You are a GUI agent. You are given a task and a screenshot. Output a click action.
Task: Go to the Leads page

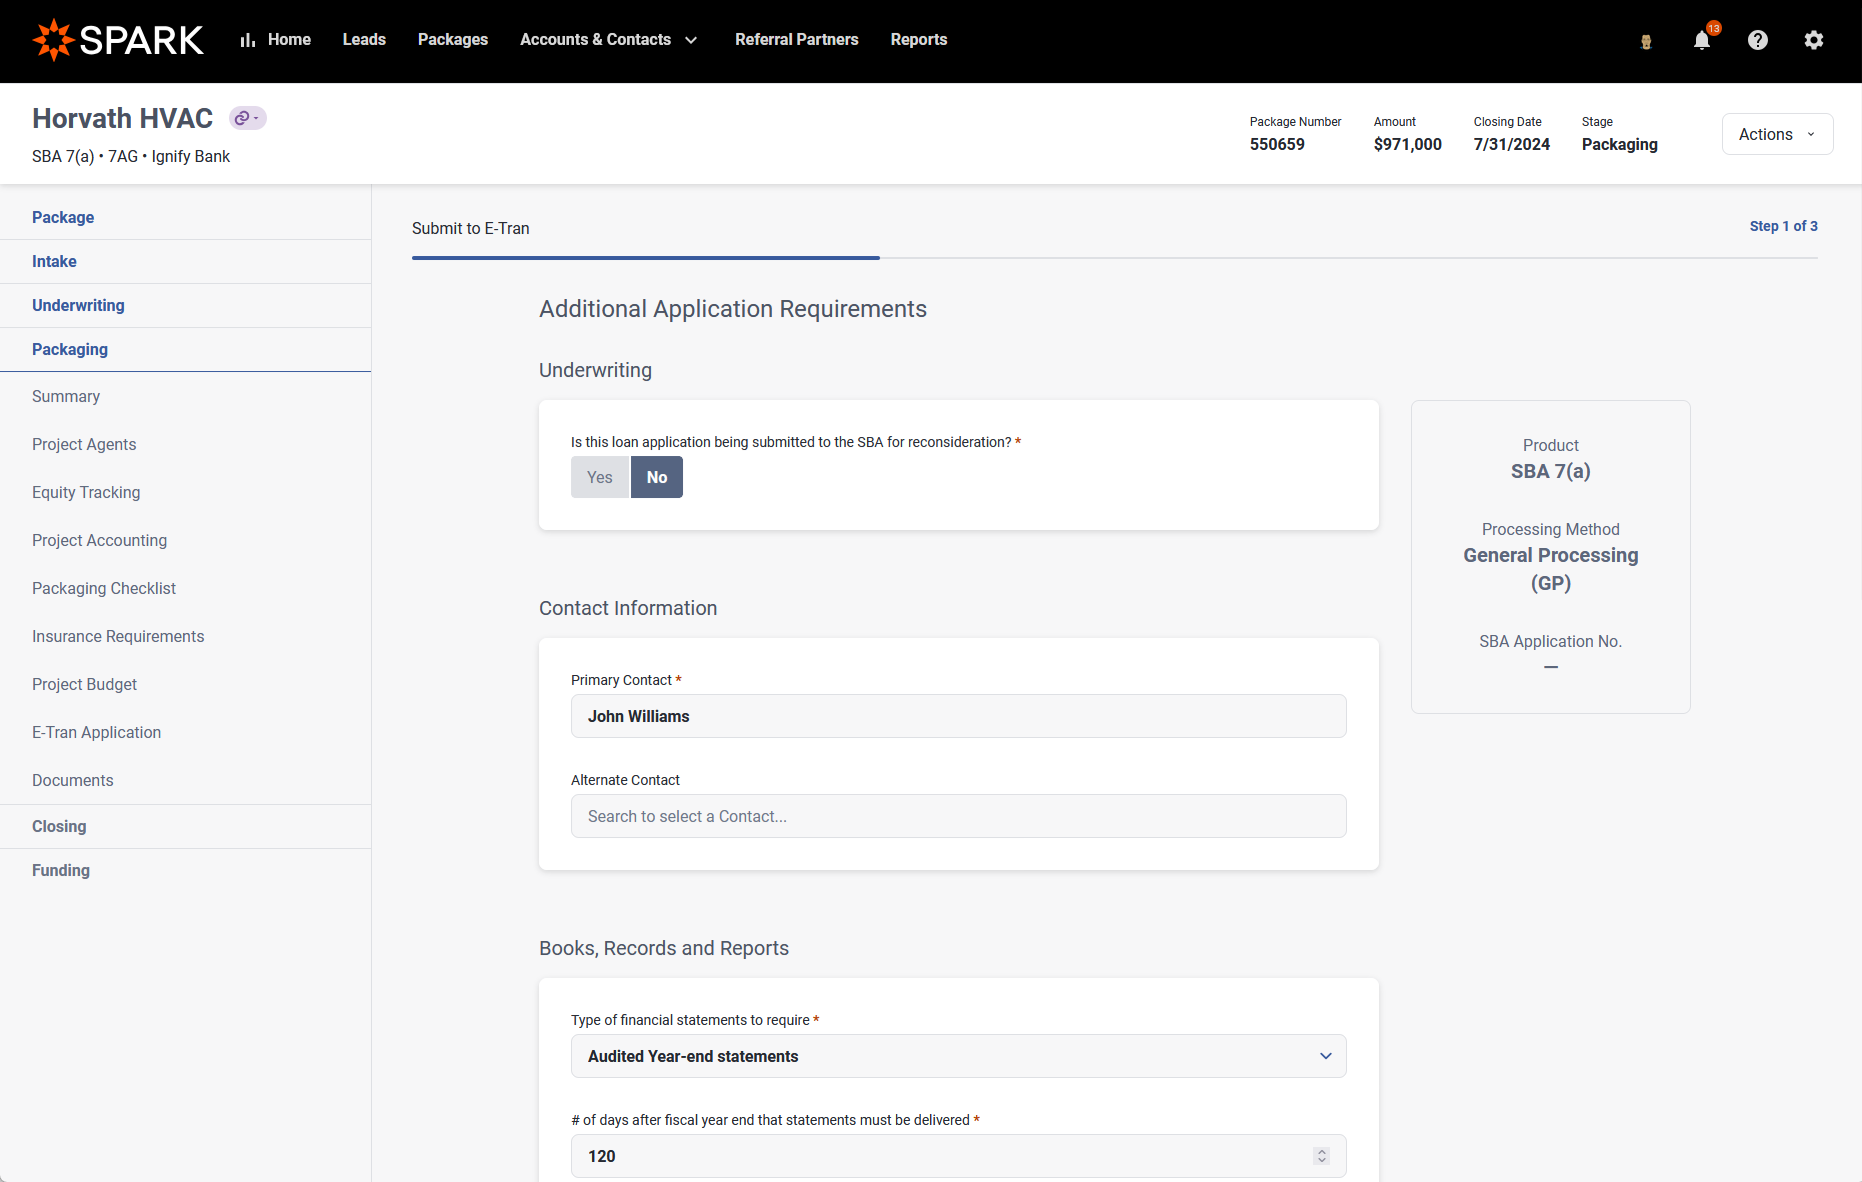364,40
